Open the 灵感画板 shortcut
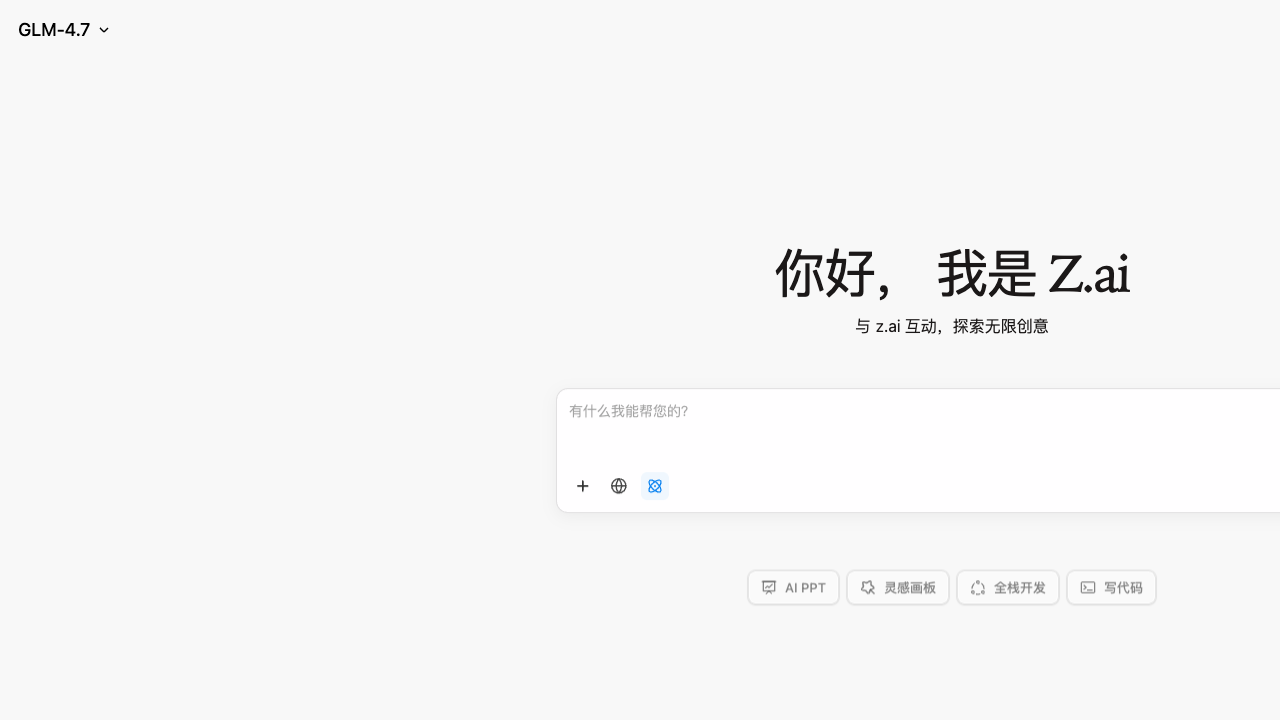Screen dimensions: 1280x720 [x=898, y=588]
